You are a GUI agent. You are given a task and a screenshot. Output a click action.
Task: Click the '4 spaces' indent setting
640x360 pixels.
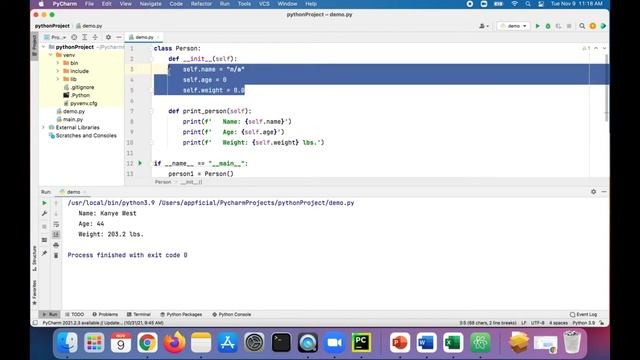click(558, 323)
